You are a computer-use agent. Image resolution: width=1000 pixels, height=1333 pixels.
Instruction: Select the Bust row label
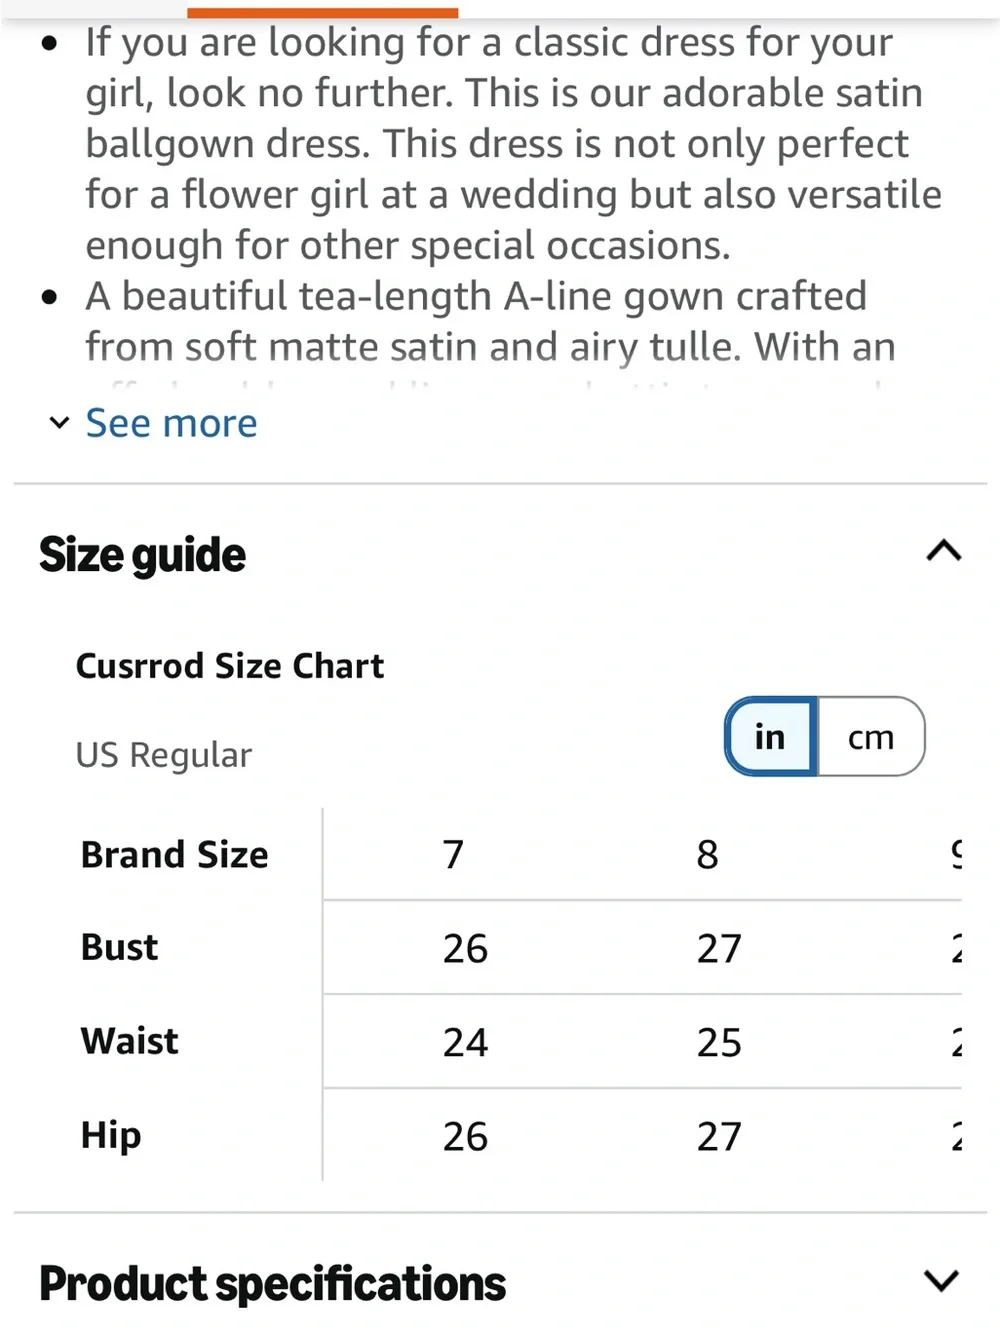coord(119,947)
